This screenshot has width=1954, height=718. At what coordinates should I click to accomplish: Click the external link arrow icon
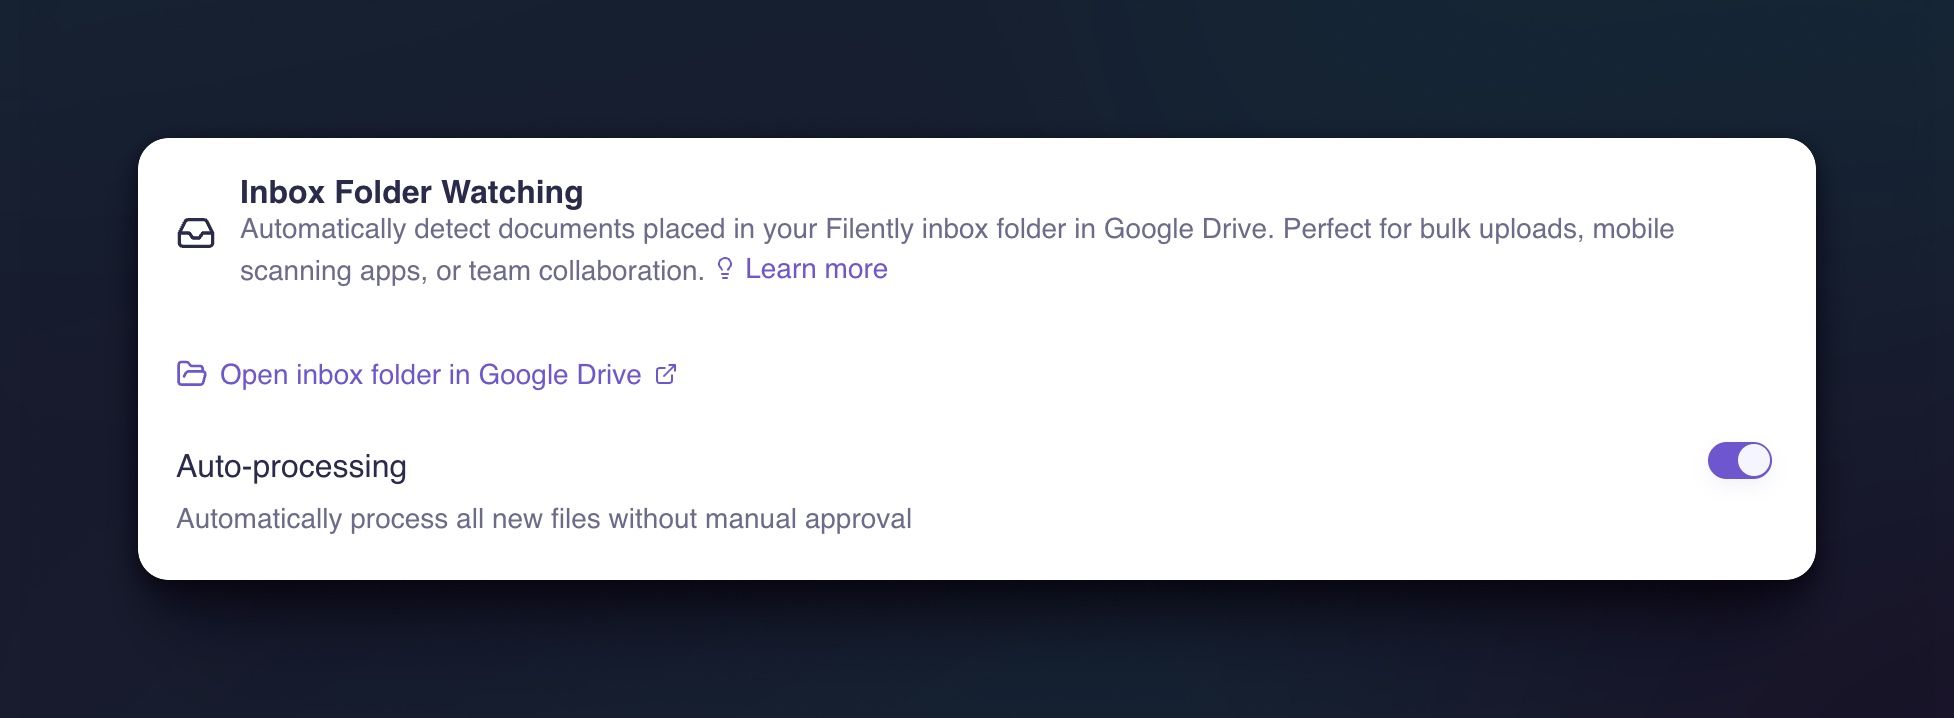pos(666,374)
